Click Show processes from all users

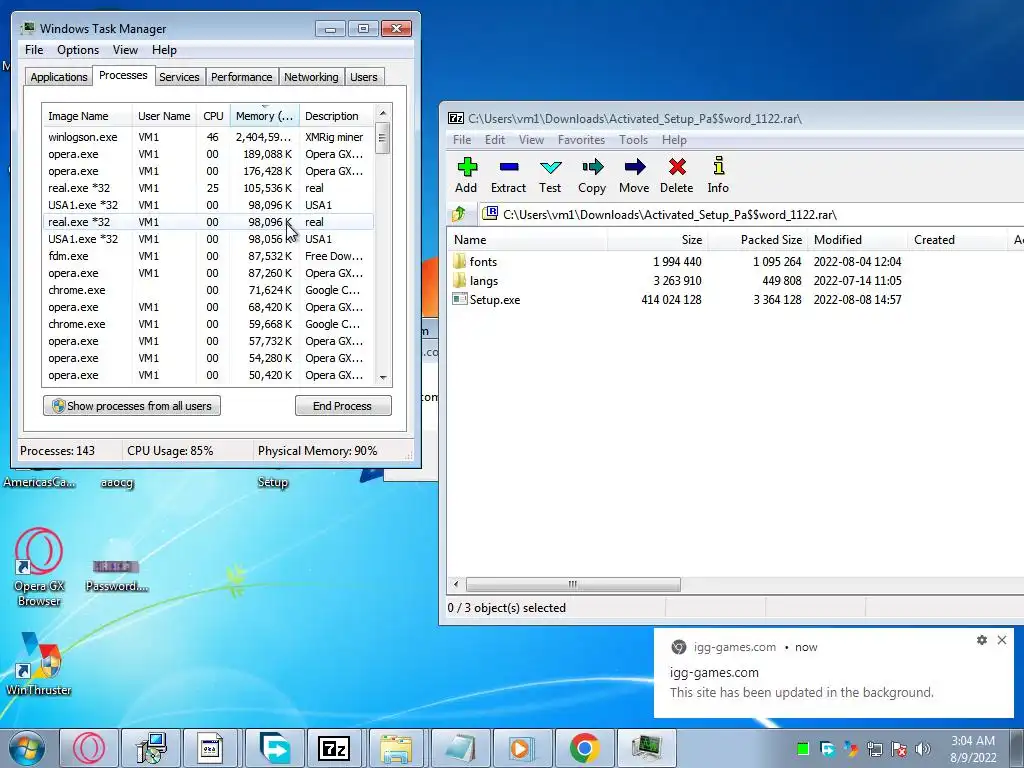point(132,406)
